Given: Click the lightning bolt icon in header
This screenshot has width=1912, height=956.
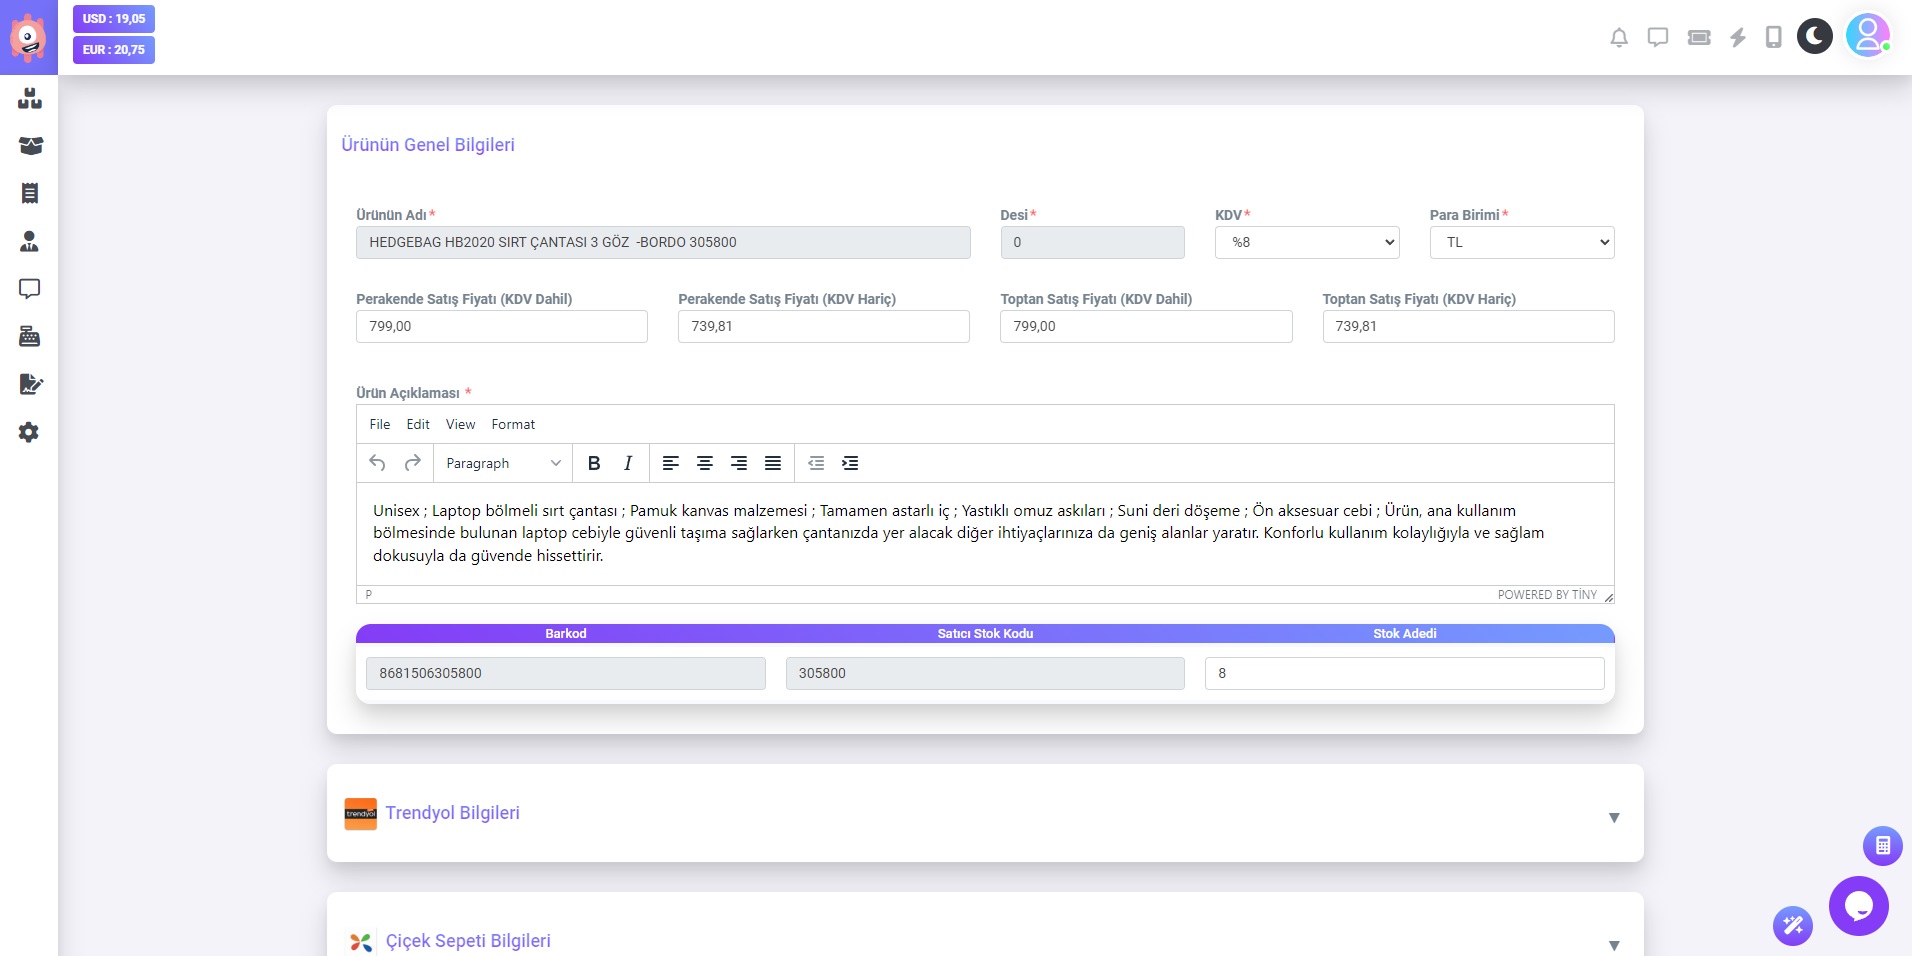Looking at the screenshot, I should [x=1738, y=38].
